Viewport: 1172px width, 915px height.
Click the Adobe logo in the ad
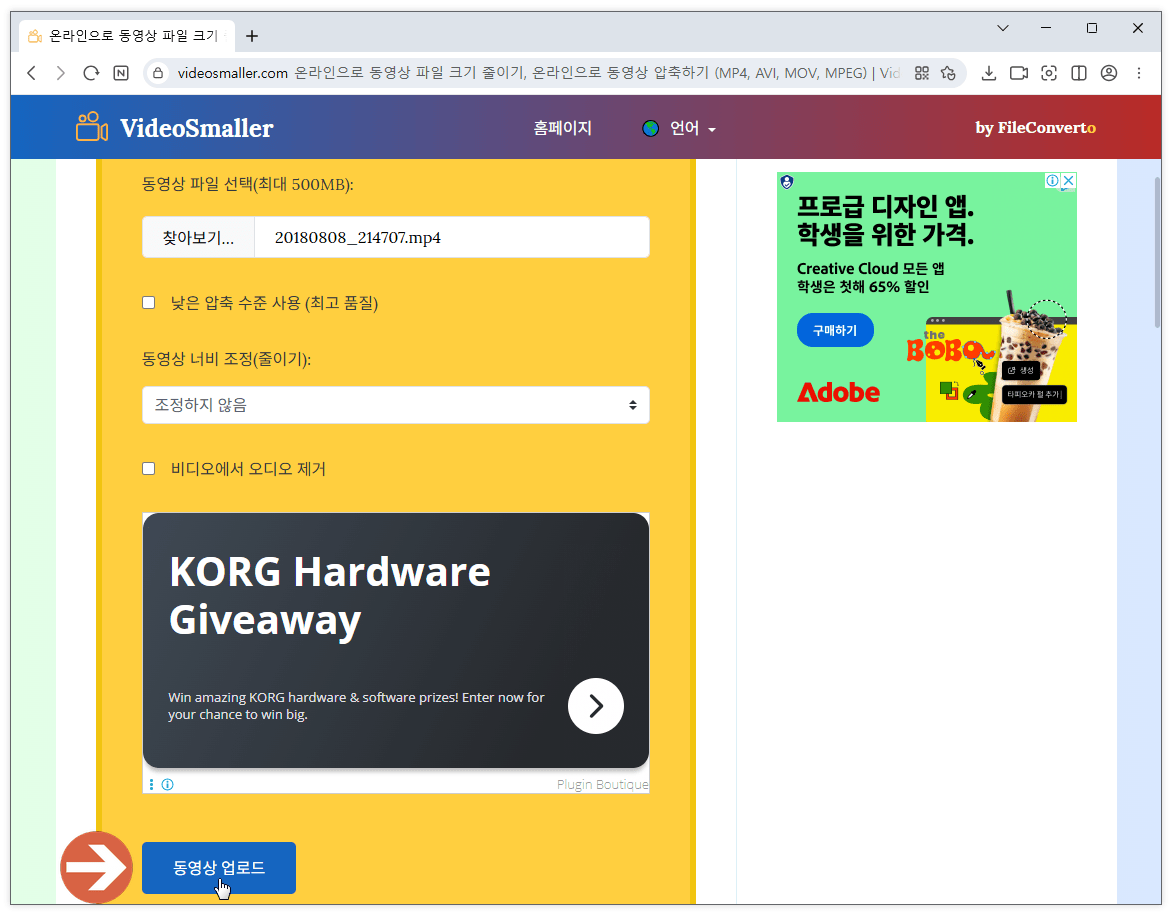click(838, 392)
